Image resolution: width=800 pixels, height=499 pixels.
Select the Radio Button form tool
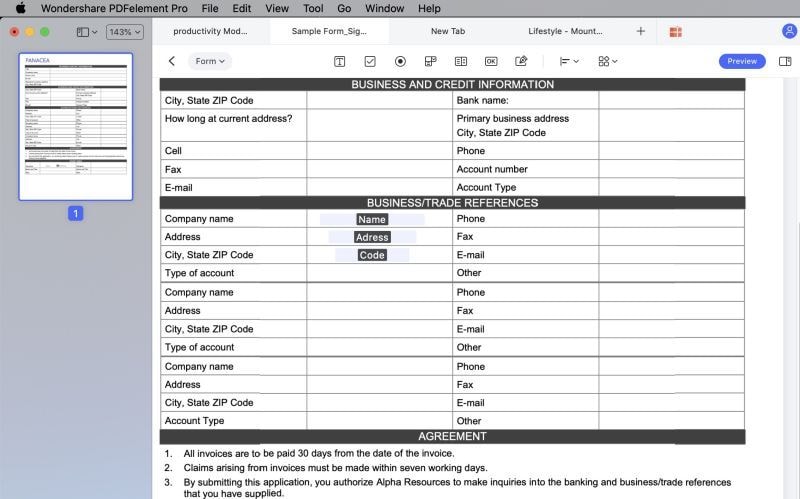point(401,61)
